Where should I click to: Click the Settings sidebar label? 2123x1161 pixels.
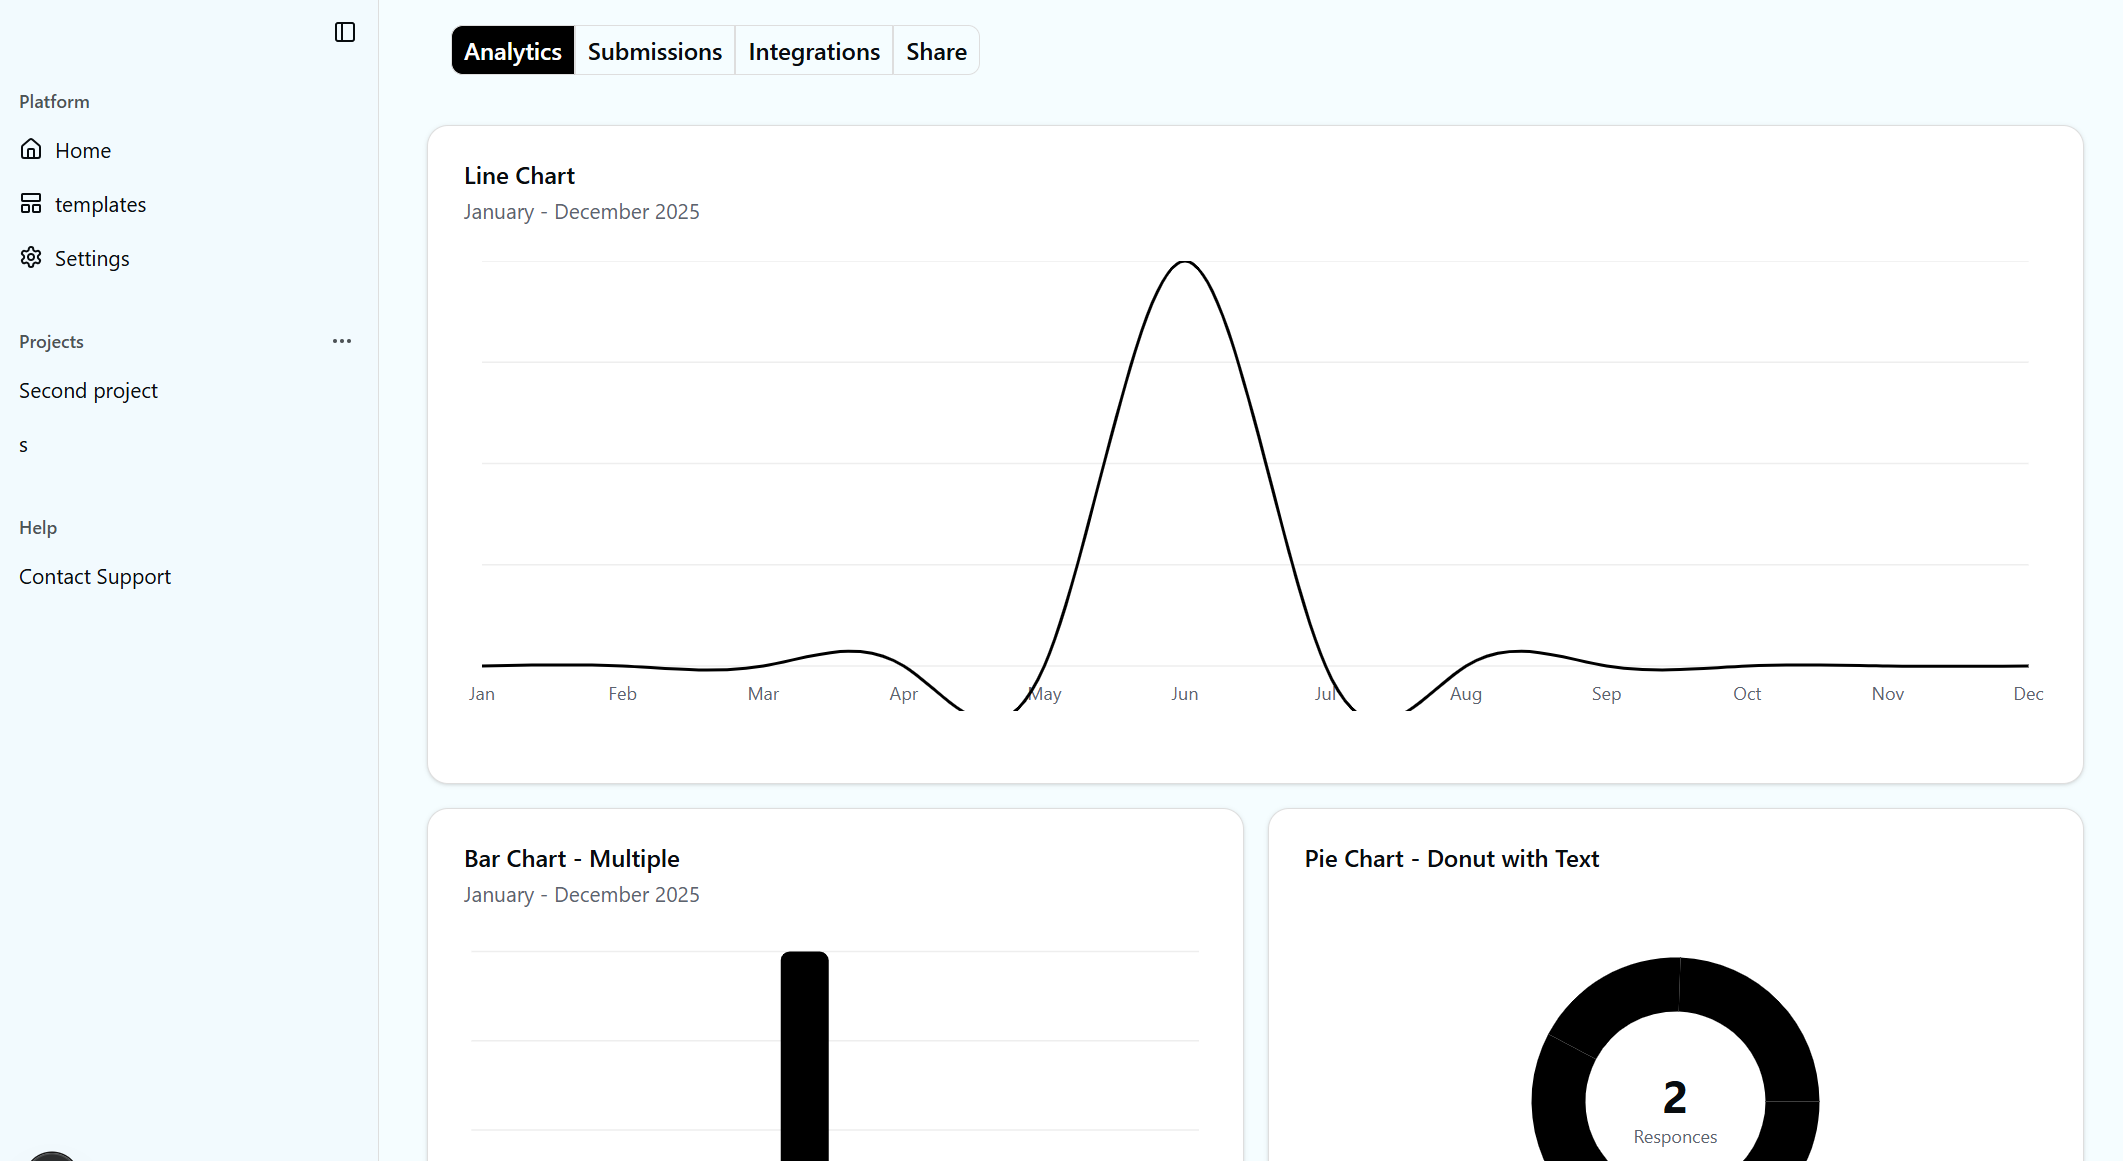point(92,259)
